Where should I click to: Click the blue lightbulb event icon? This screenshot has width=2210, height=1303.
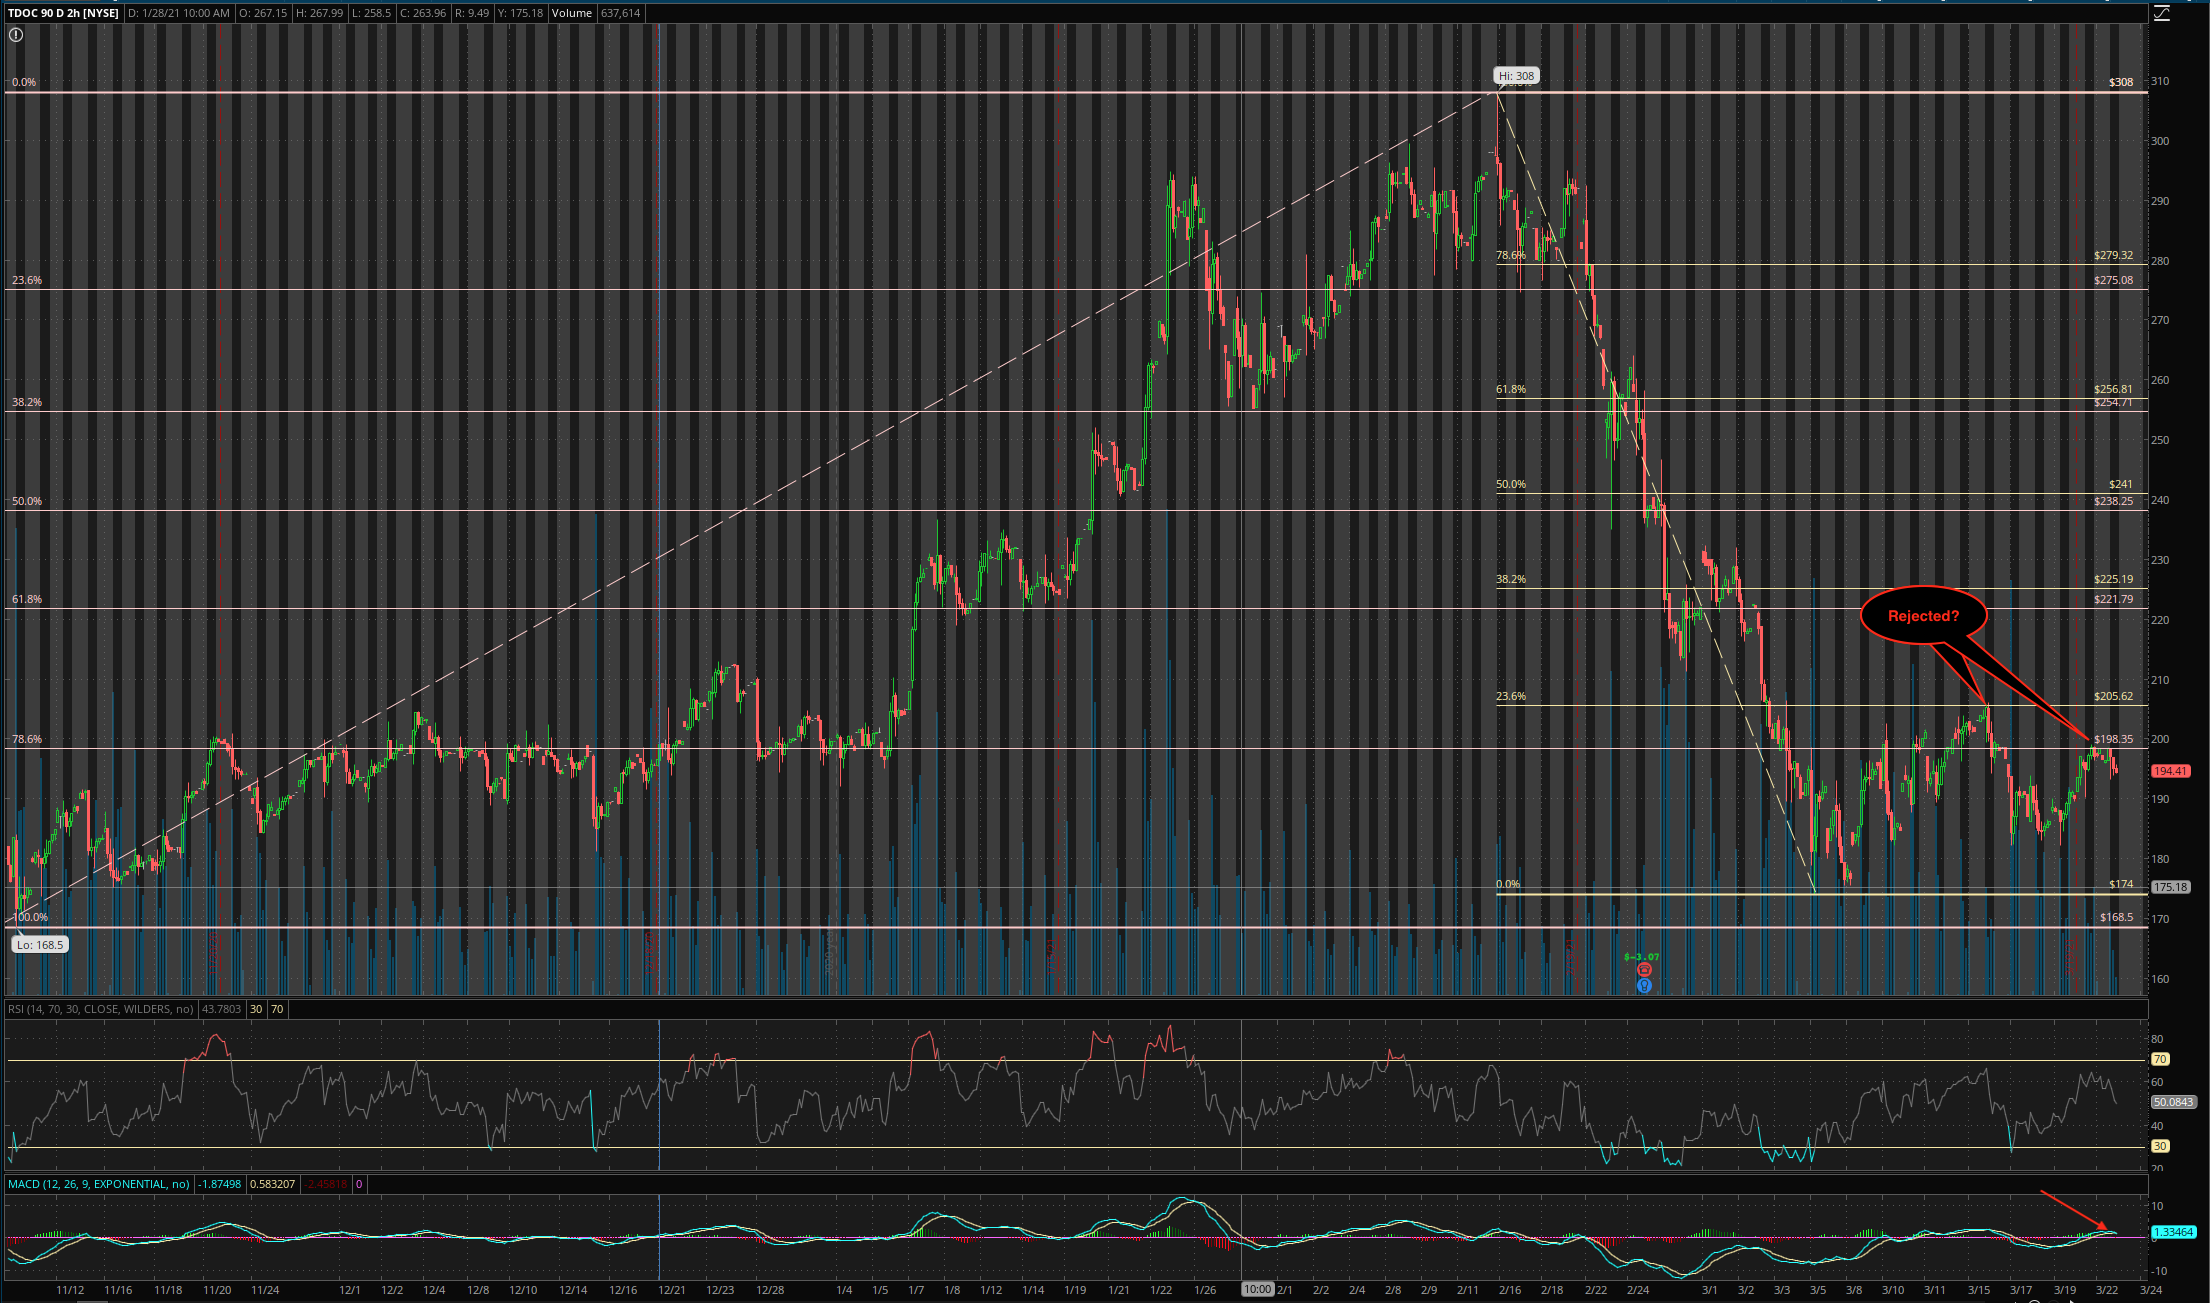(1644, 986)
